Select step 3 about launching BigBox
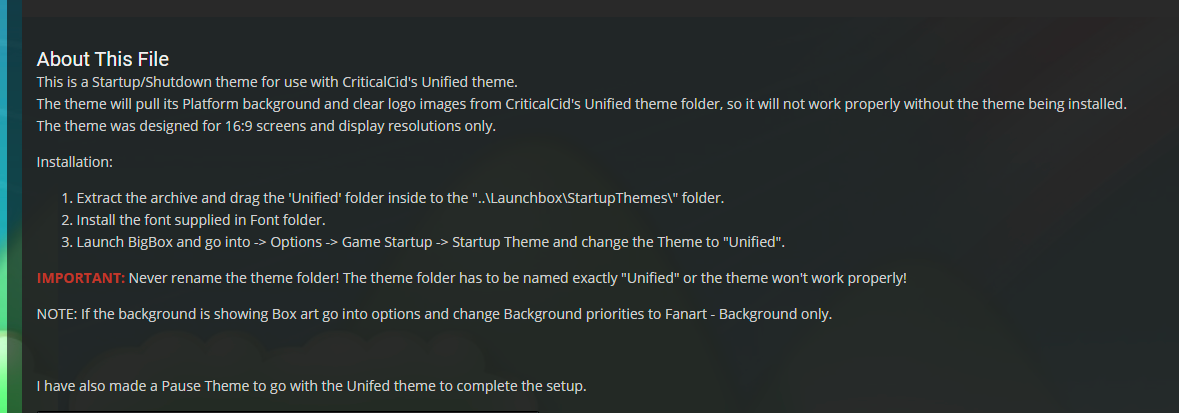The image size is (1179, 413). (x=423, y=242)
